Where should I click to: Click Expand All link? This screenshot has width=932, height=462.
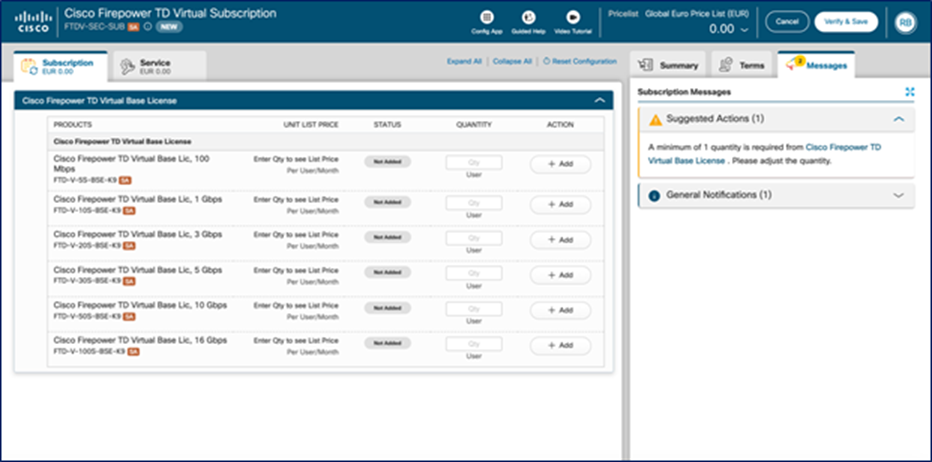tap(464, 61)
